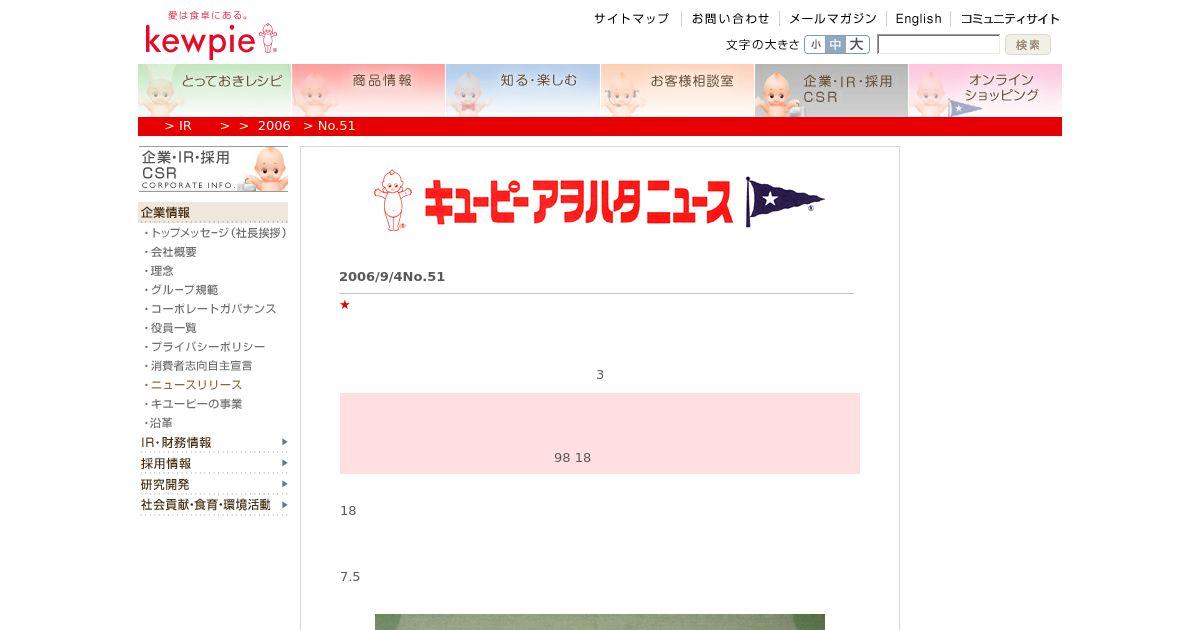The image size is (1200, 630).
Task: Click the 2006 breadcrumb link
Action: [x=274, y=126]
